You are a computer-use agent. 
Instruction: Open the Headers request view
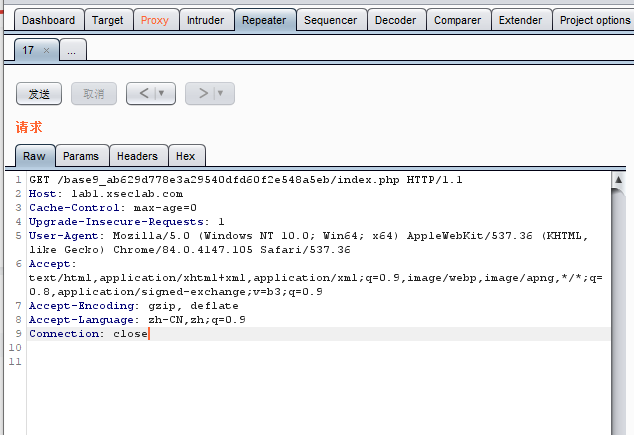pos(138,156)
